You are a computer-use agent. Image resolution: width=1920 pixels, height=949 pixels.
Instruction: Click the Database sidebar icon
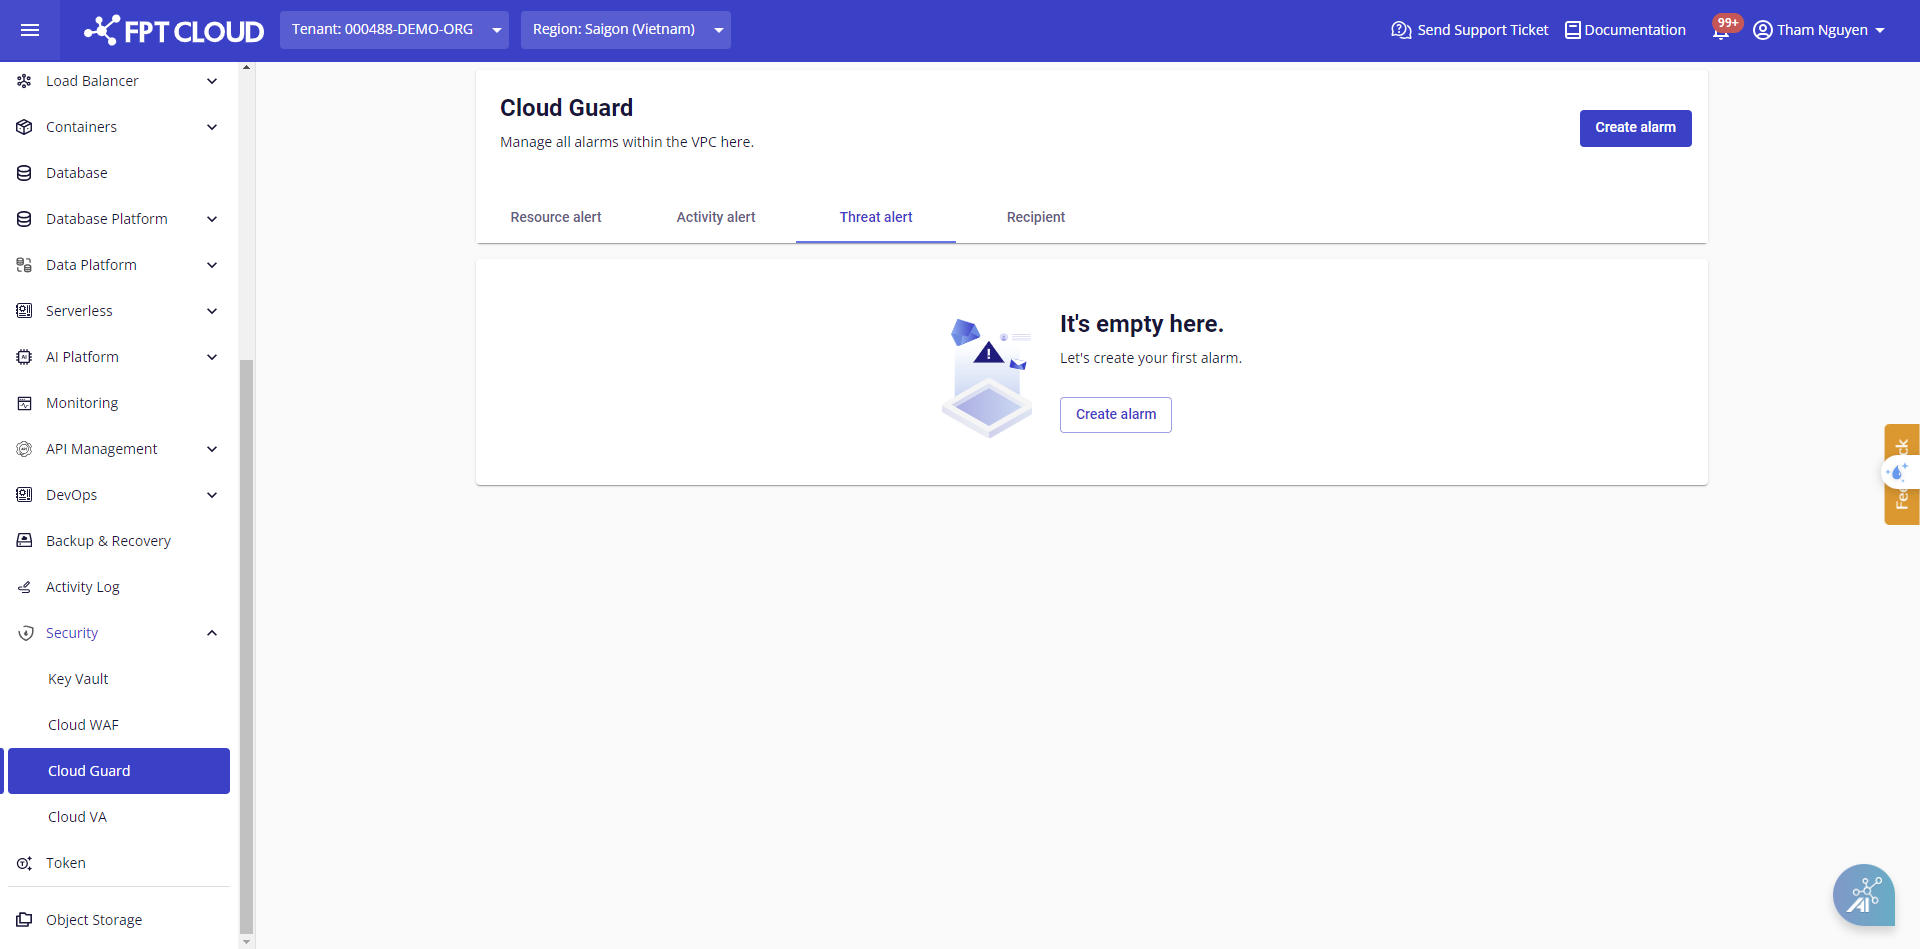click(x=25, y=173)
